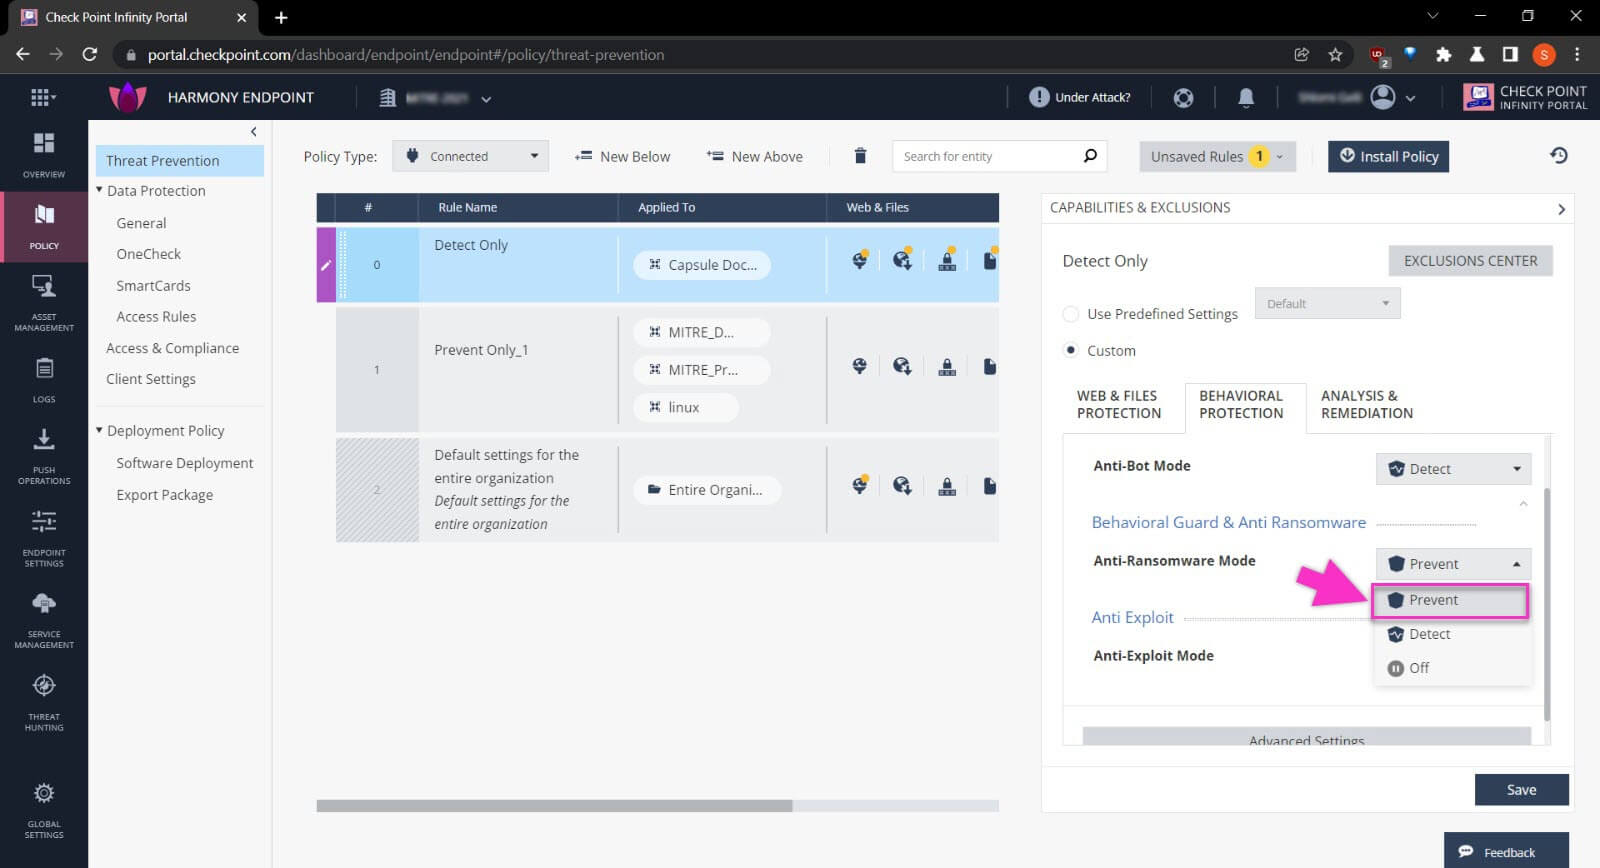Click the Capsule Doc... applied-to chip
1600x868 pixels.
click(x=702, y=265)
